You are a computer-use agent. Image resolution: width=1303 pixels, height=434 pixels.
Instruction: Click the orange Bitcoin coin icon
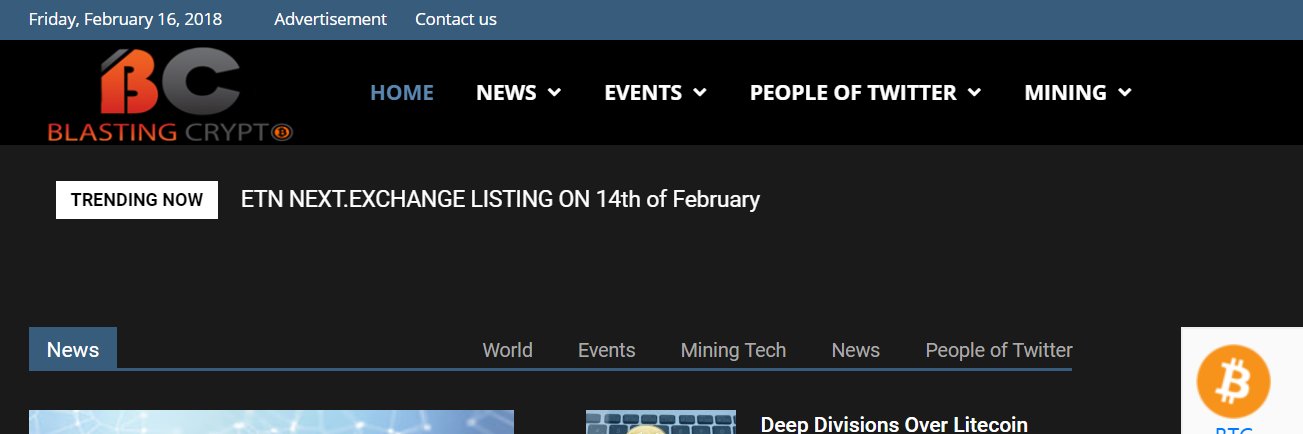(1233, 381)
